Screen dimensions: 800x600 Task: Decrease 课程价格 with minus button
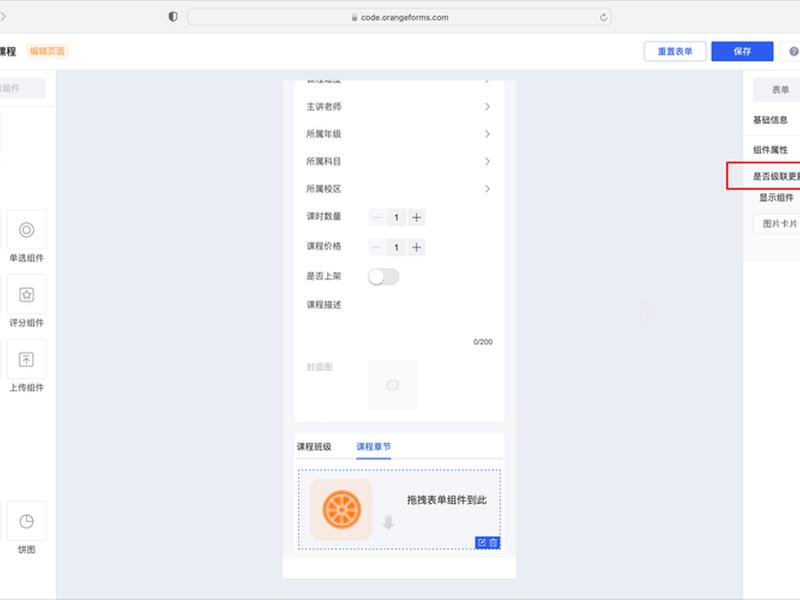(x=377, y=247)
